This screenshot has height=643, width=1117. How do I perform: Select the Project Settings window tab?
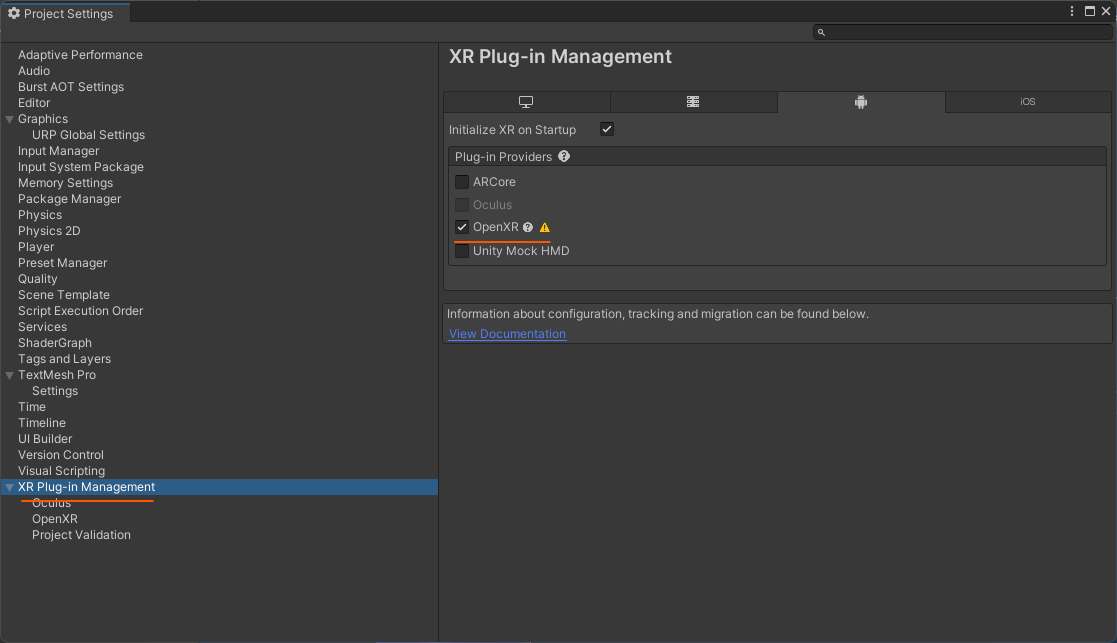pyautogui.click(x=66, y=13)
